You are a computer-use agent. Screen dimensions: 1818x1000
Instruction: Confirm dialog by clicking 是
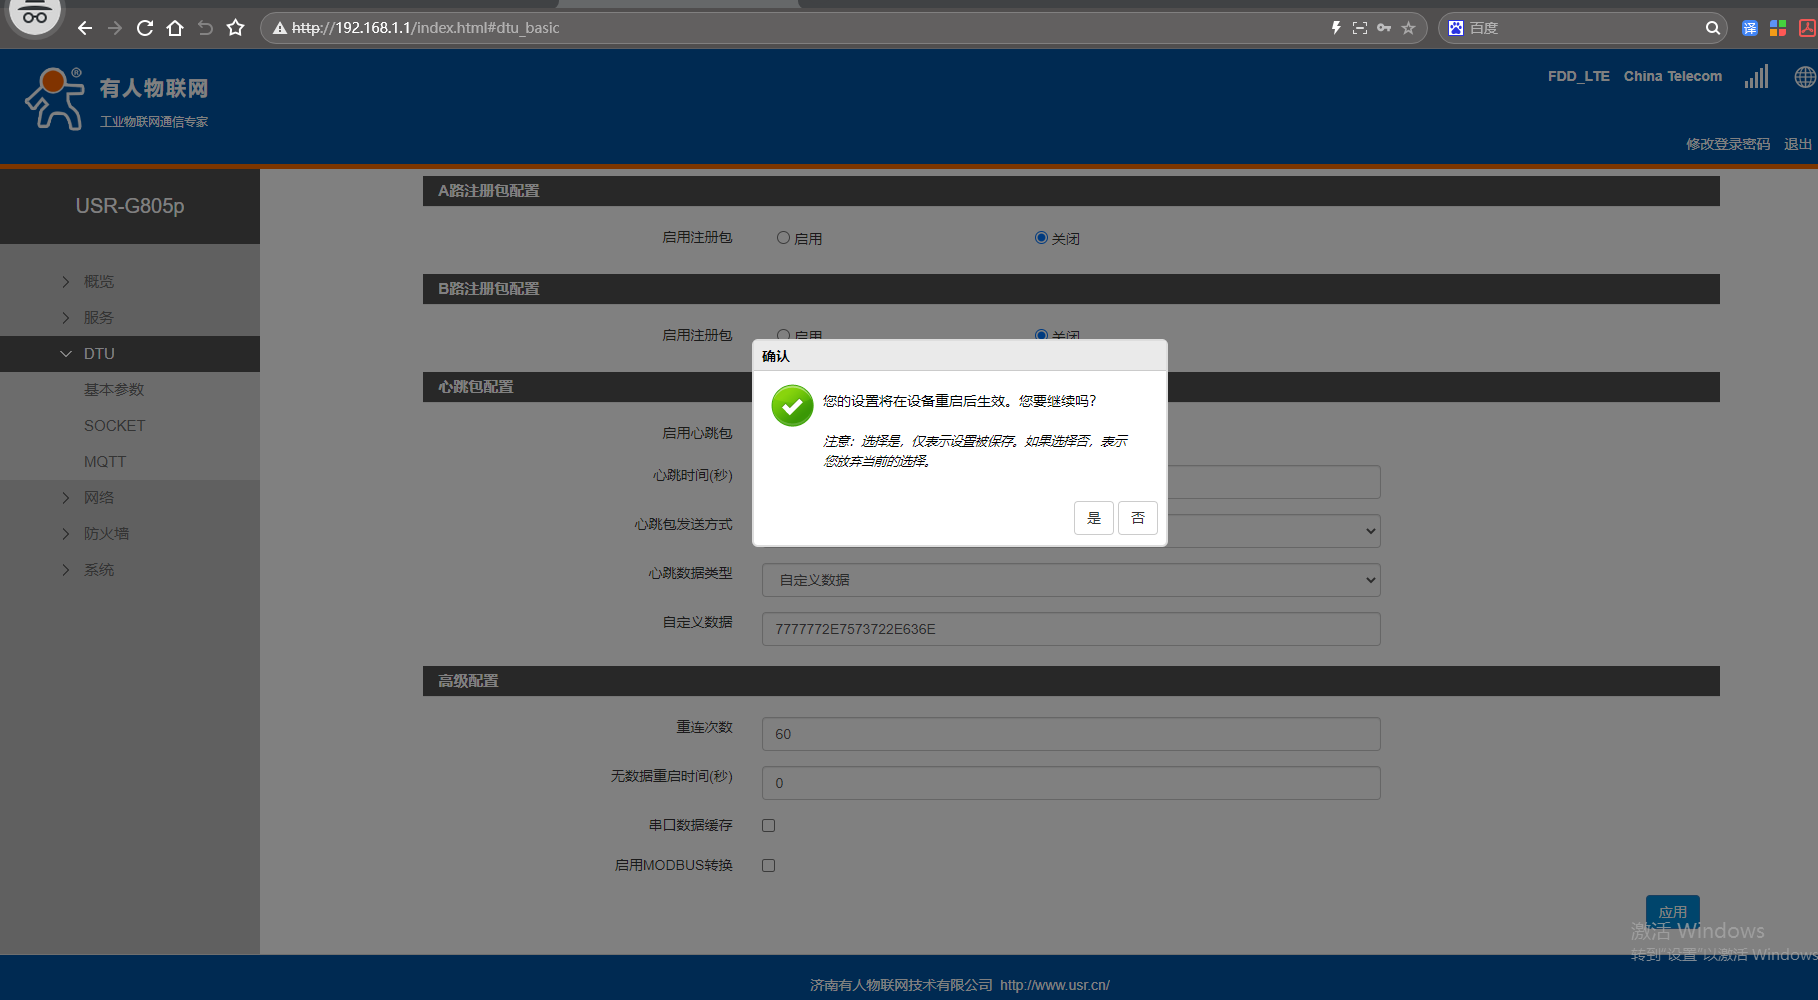pyautogui.click(x=1093, y=518)
